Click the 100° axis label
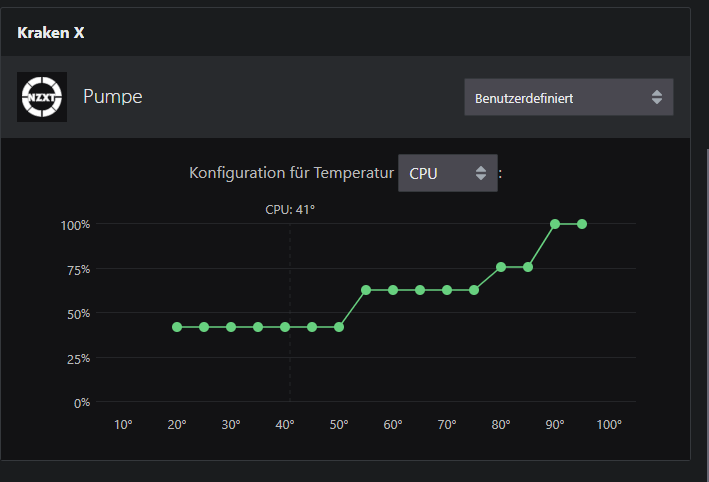Image resolution: width=709 pixels, height=482 pixels. (609, 425)
